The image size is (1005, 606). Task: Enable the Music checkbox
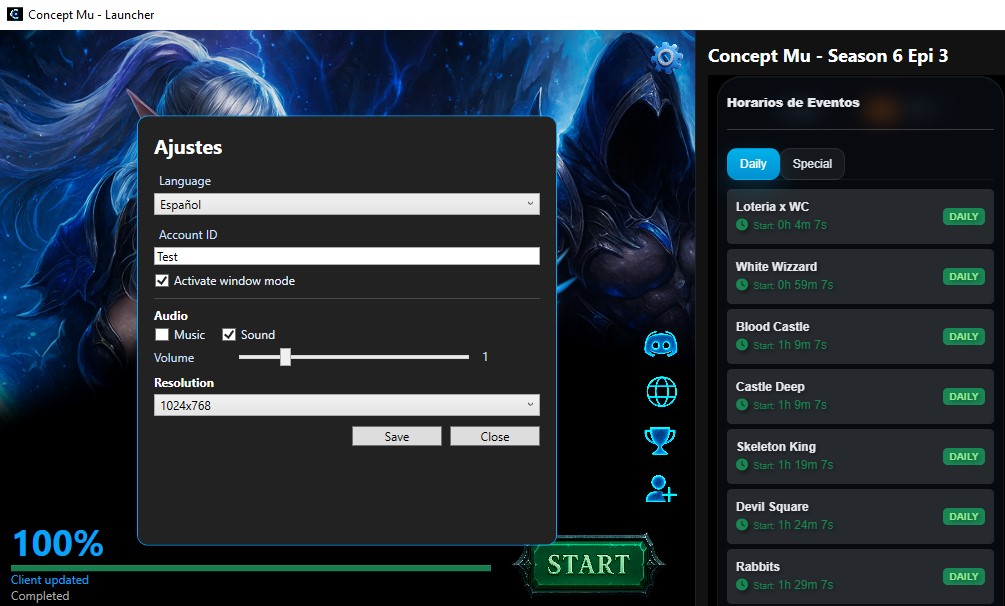click(x=162, y=334)
